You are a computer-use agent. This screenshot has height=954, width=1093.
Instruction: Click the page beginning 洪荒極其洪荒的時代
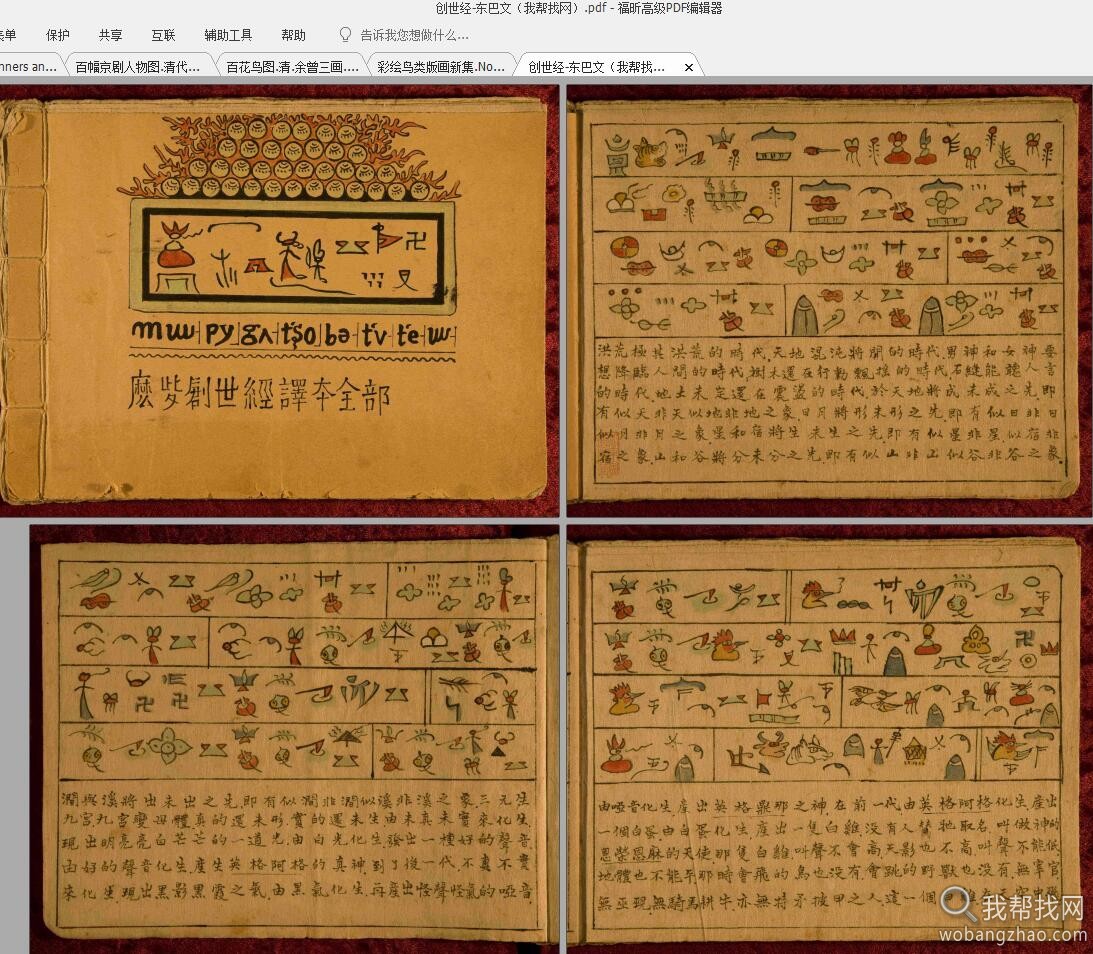[830, 300]
